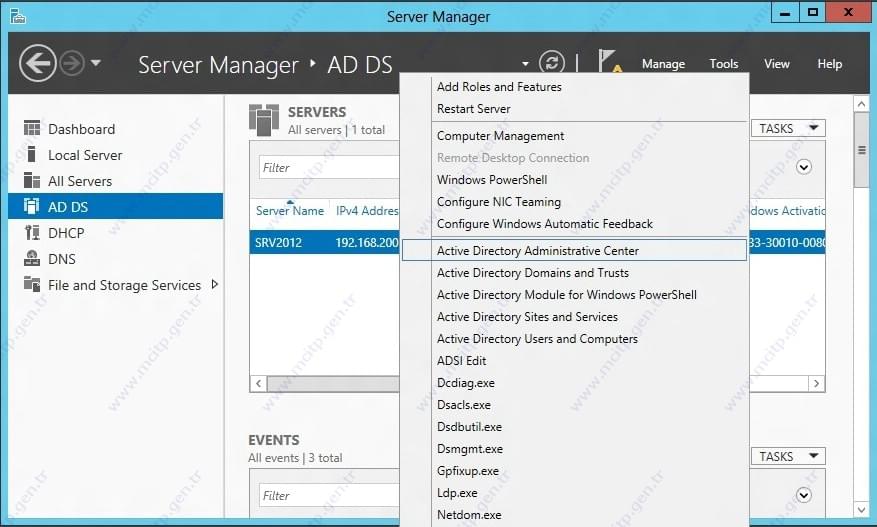Launch ADSI Edit from menu
Image resolution: width=877 pixels, height=527 pixels.
[461, 361]
